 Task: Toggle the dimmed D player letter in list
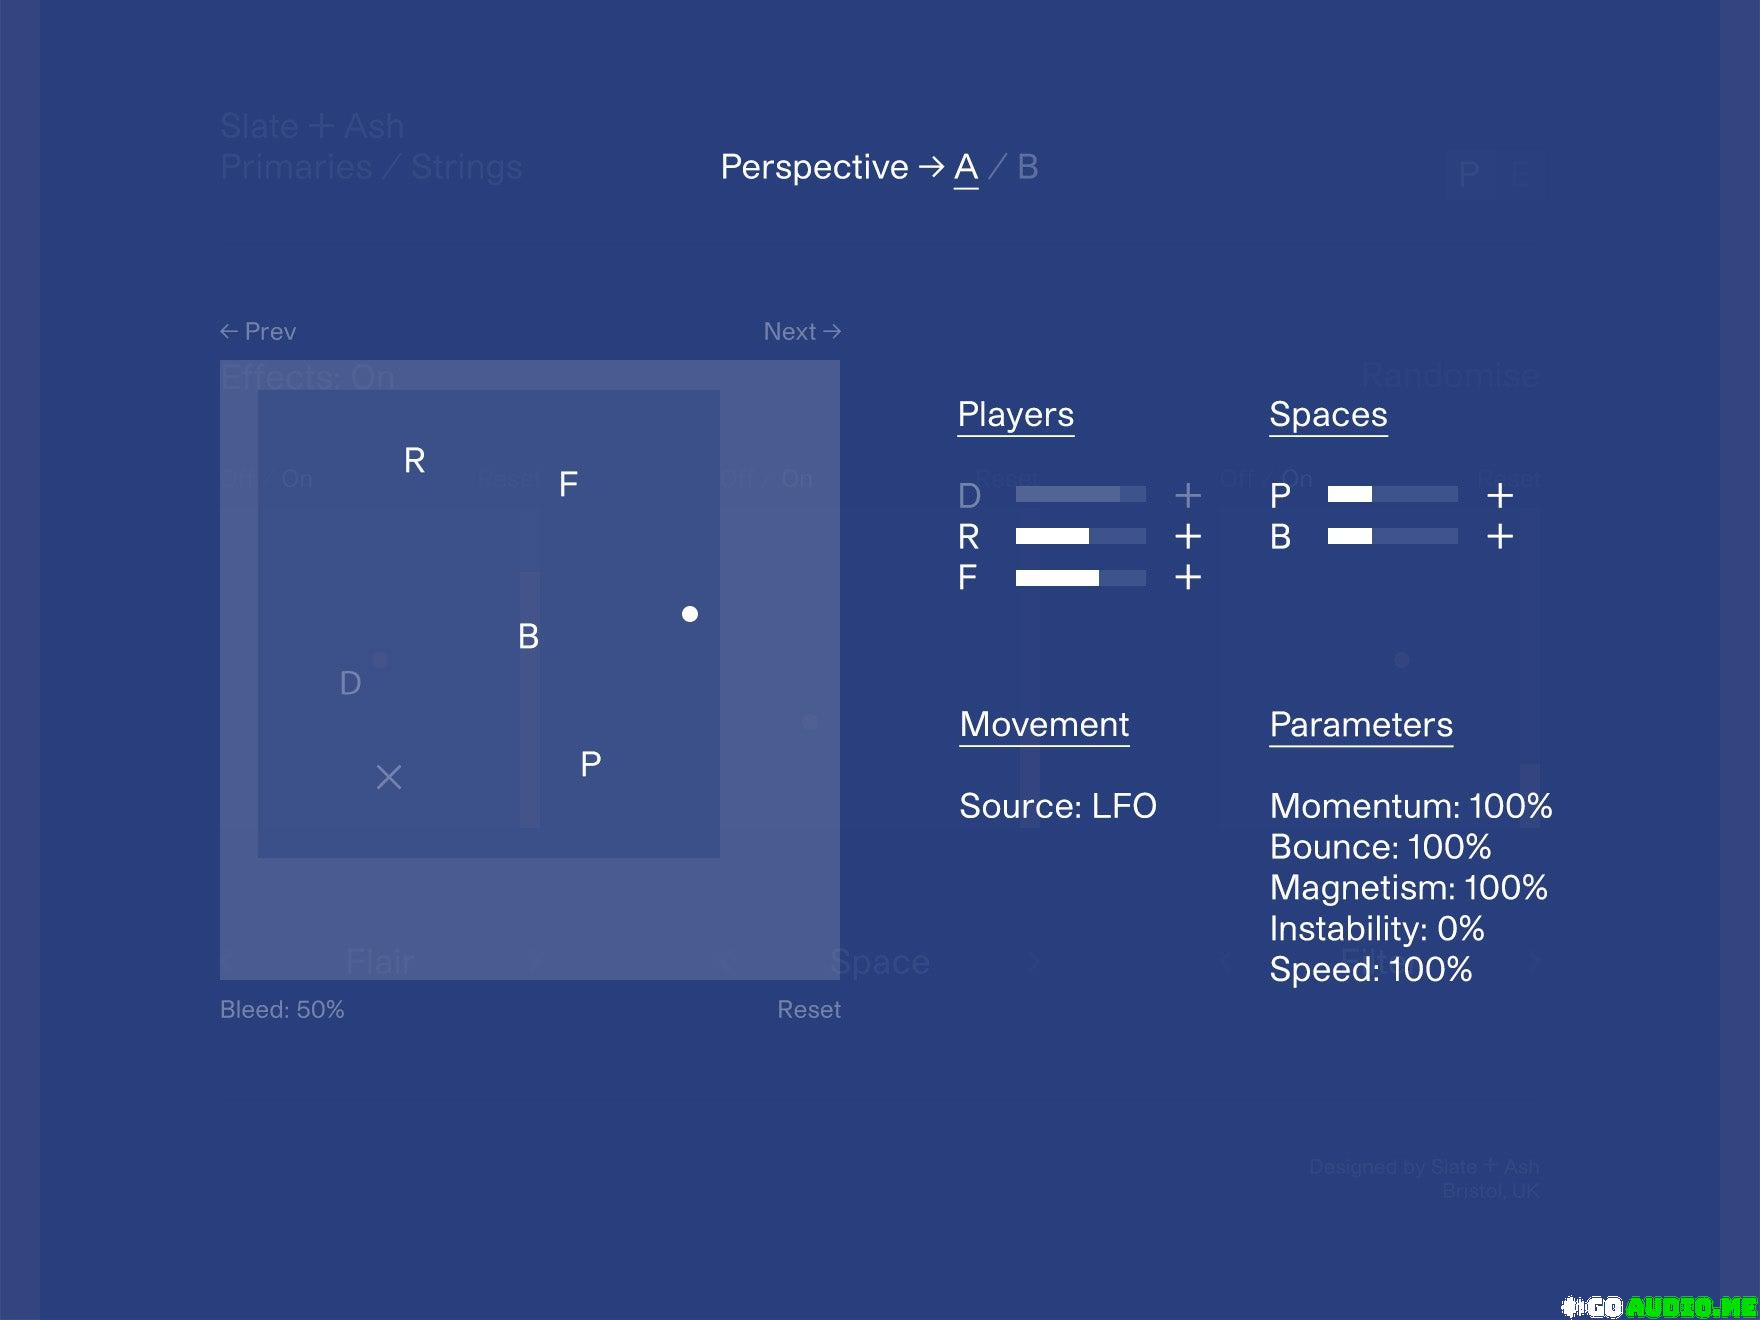tap(969, 496)
